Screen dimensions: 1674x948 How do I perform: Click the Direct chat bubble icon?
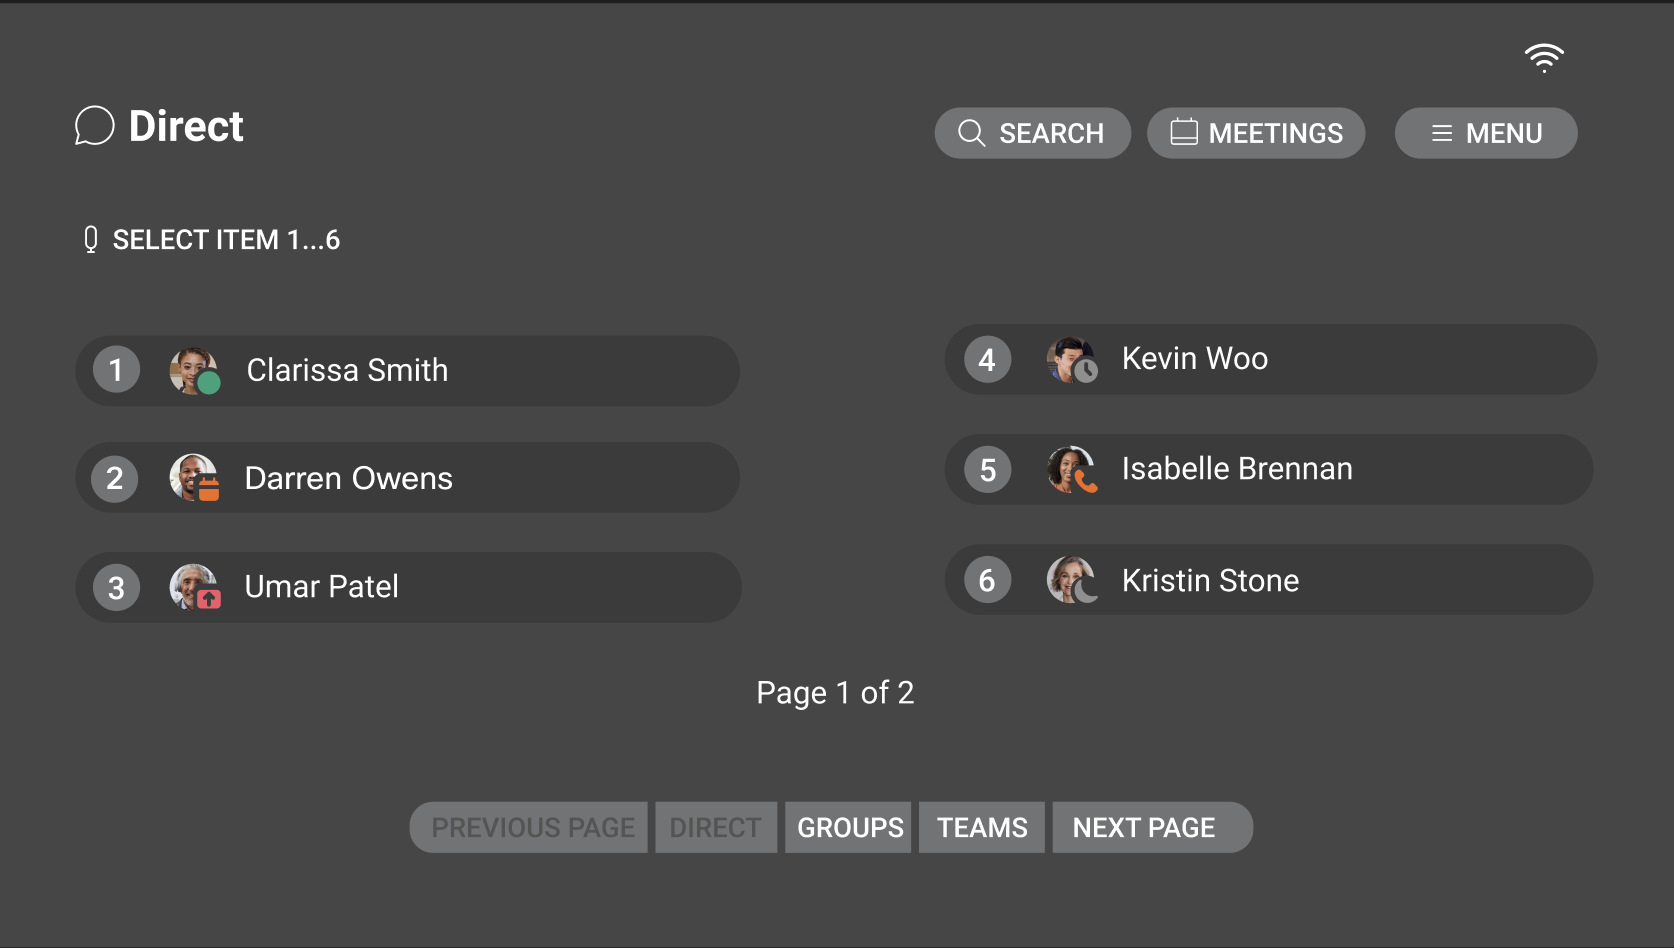pos(95,126)
